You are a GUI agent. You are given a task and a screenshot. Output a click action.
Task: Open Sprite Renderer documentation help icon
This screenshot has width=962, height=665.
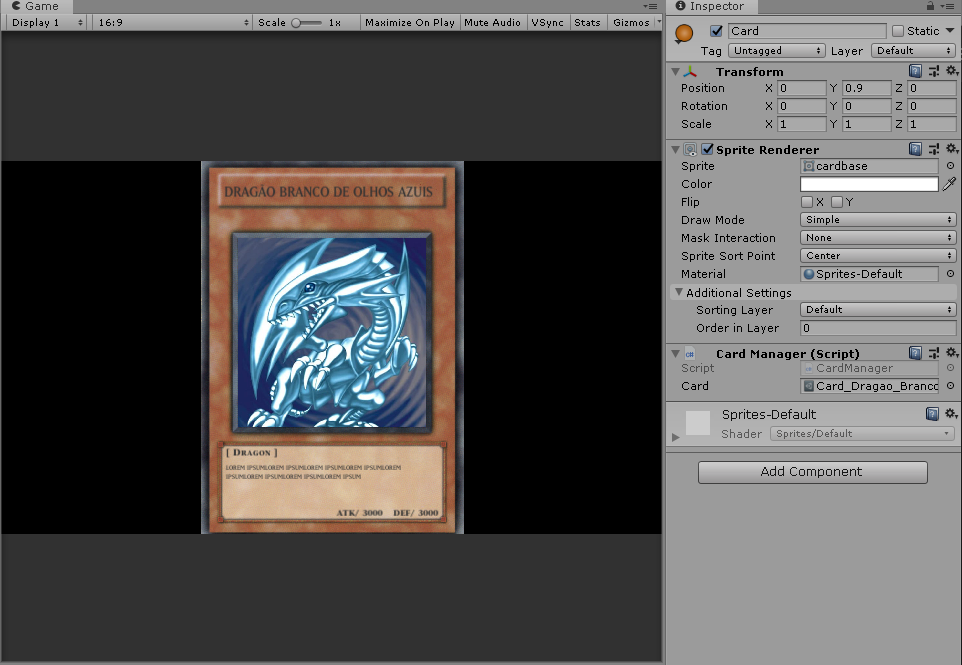pyautogui.click(x=914, y=148)
